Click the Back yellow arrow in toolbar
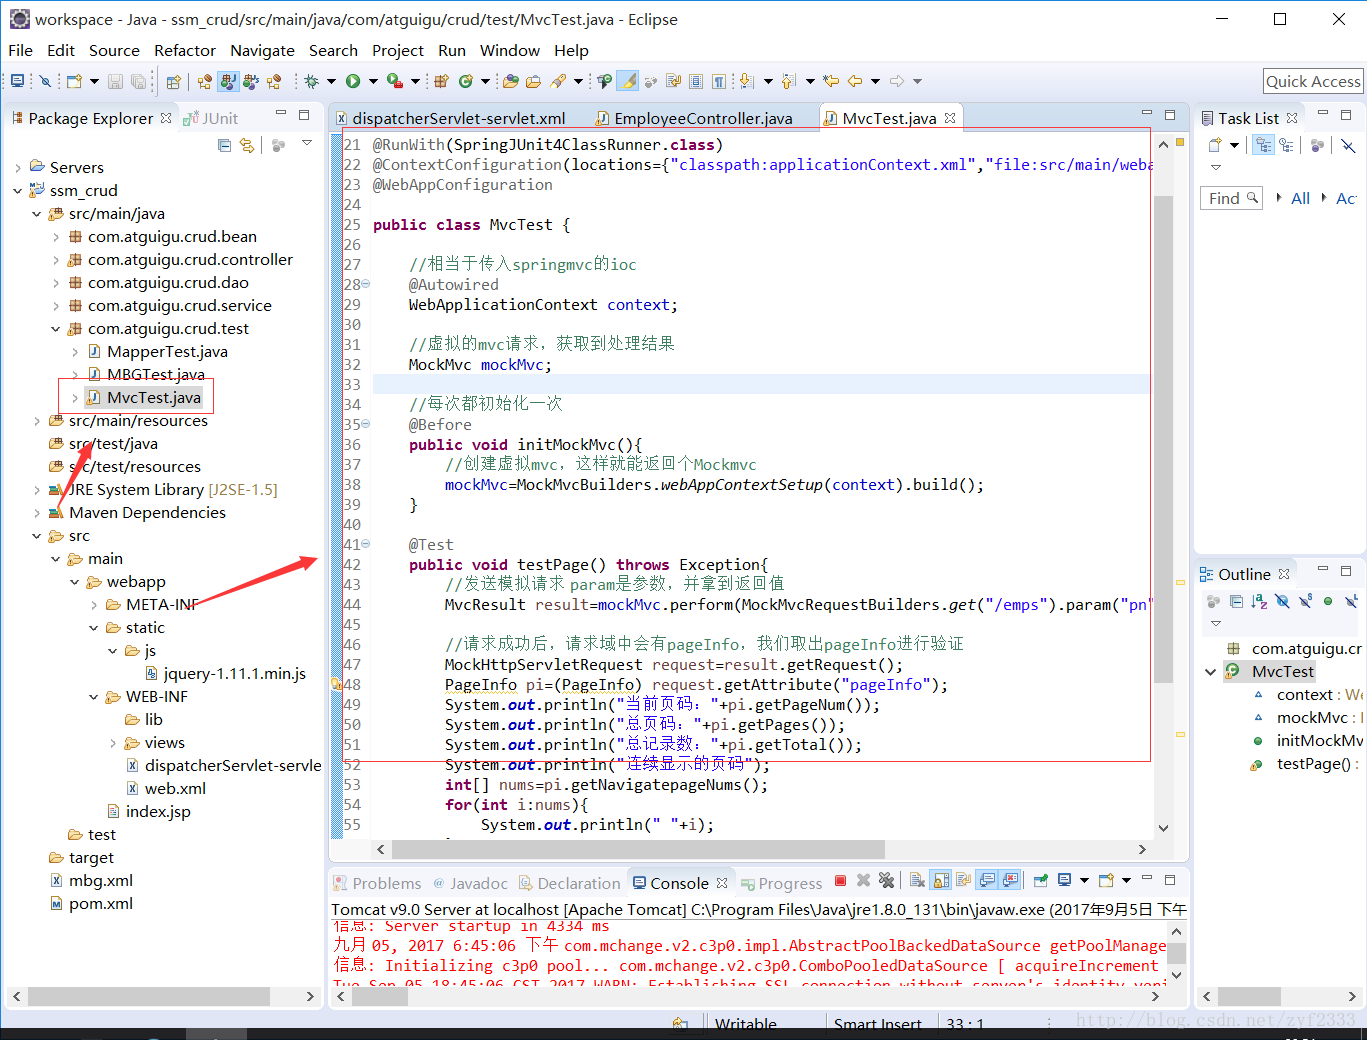 point(855,81)
